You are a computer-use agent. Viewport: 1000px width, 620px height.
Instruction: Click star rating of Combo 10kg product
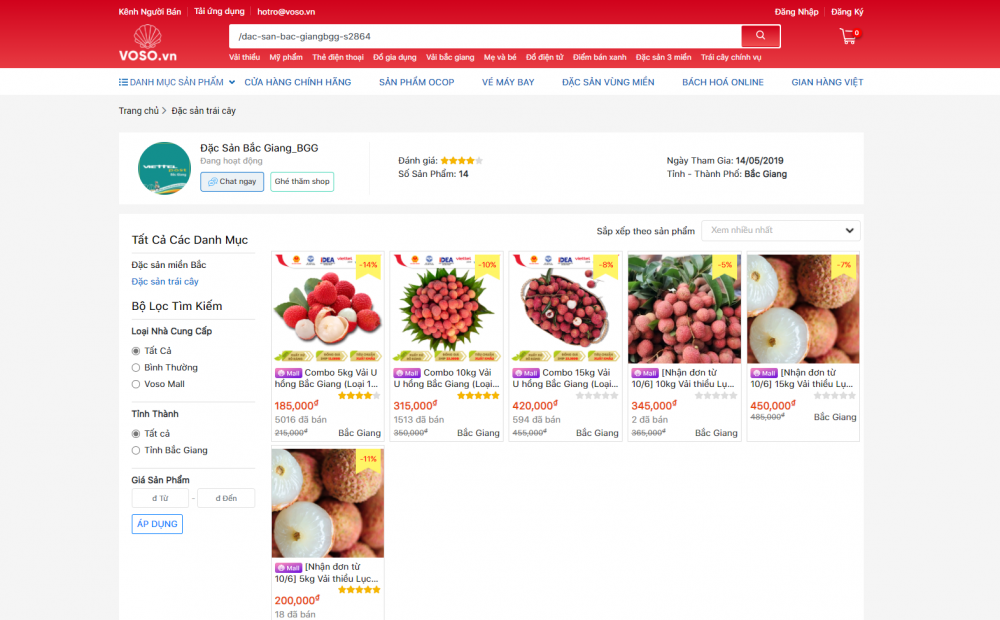pyautogui.click(x=478, y=395)
